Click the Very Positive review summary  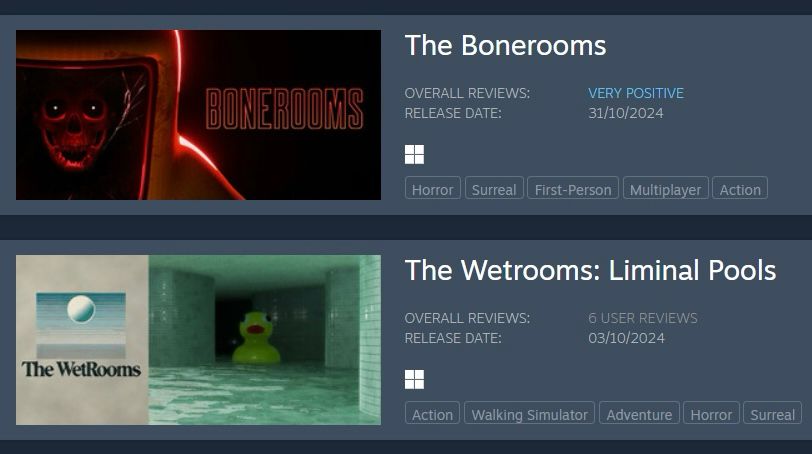(635, 93)
